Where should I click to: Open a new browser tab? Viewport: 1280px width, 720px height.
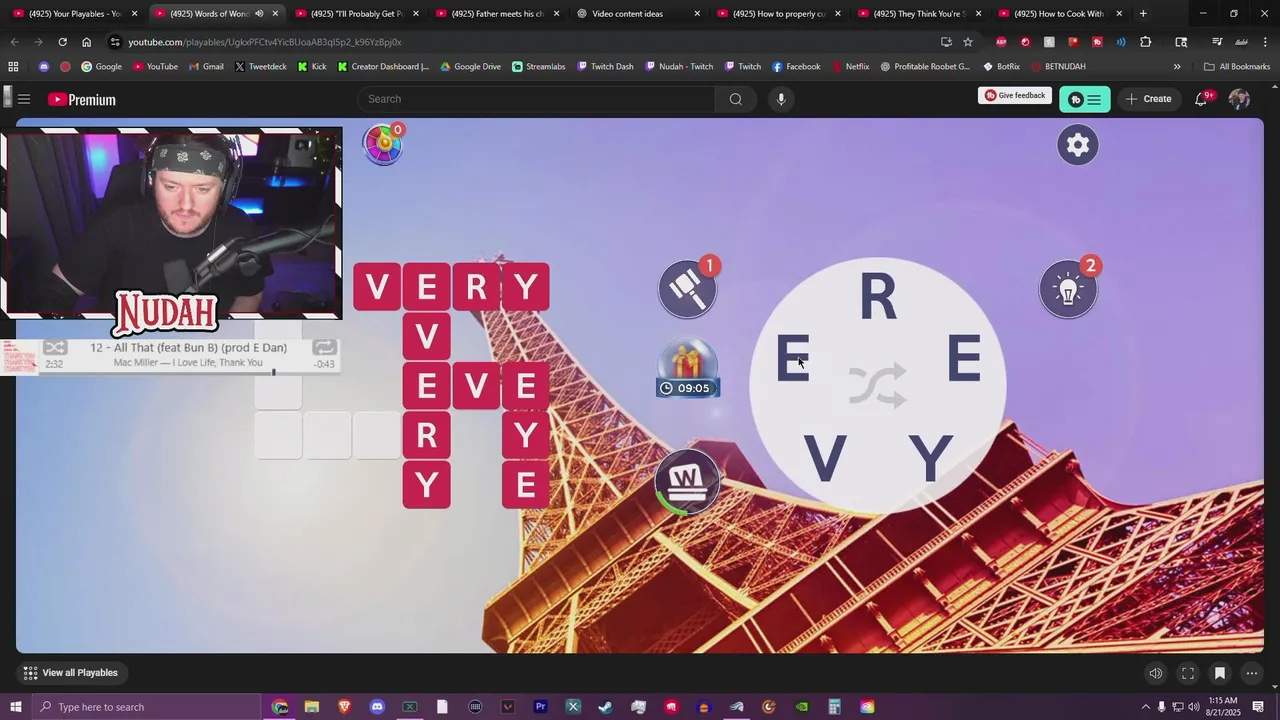click(x=1143, y=14)
